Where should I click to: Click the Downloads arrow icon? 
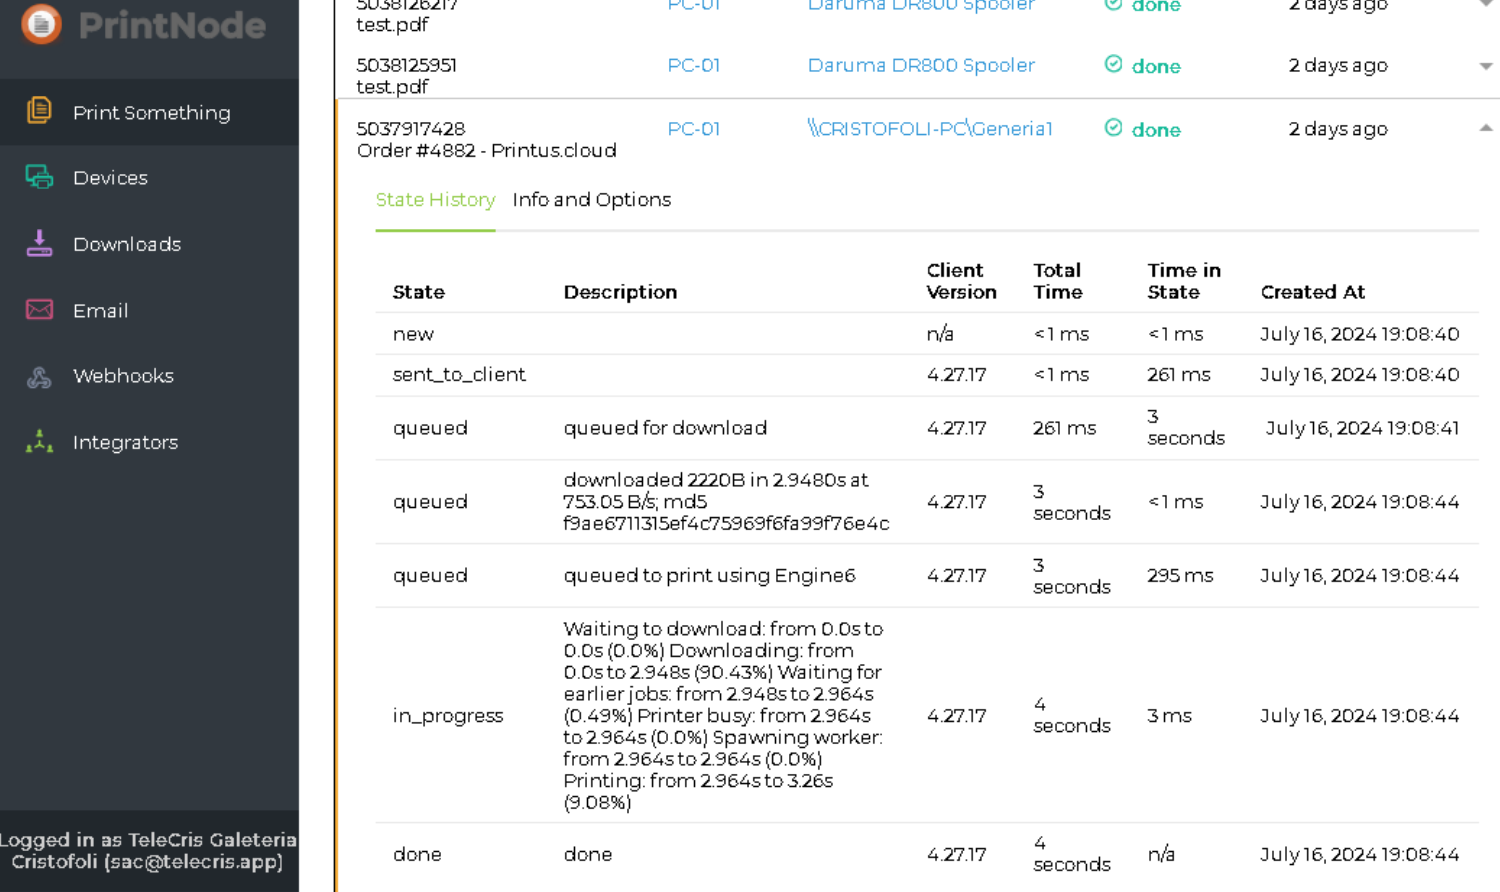[39, 243]
